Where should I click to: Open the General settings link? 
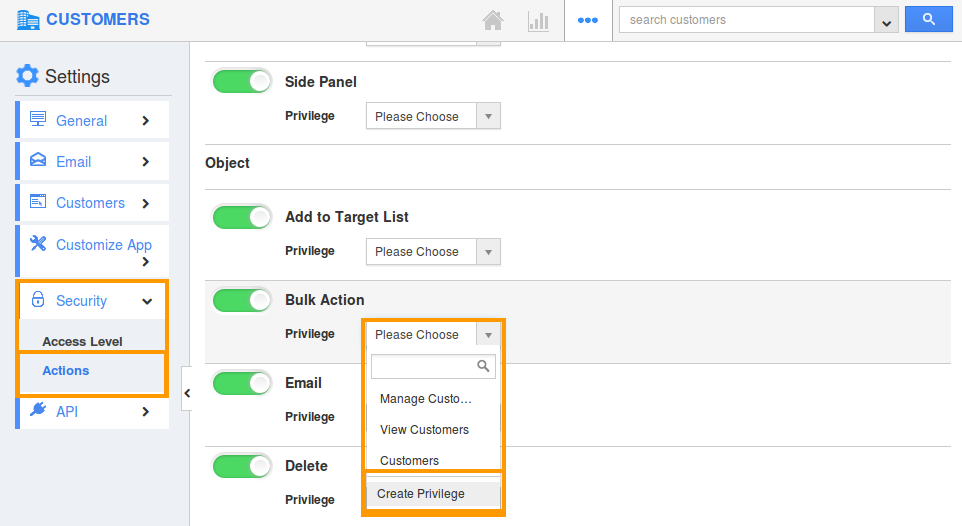pos(82,121)
